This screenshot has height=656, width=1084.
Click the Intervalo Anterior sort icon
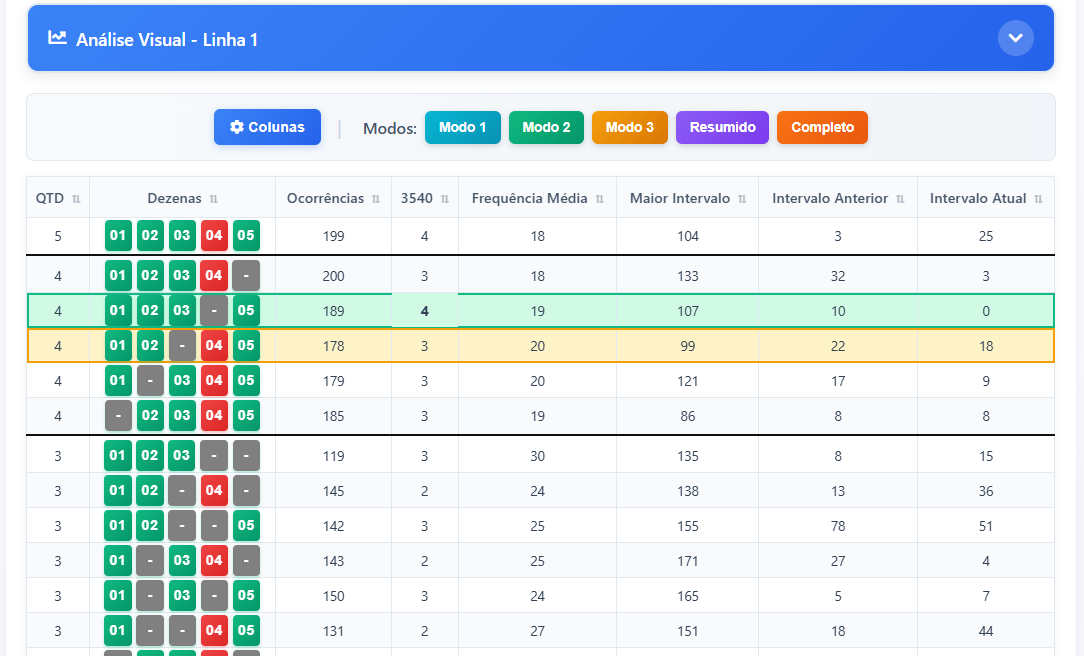900,199
